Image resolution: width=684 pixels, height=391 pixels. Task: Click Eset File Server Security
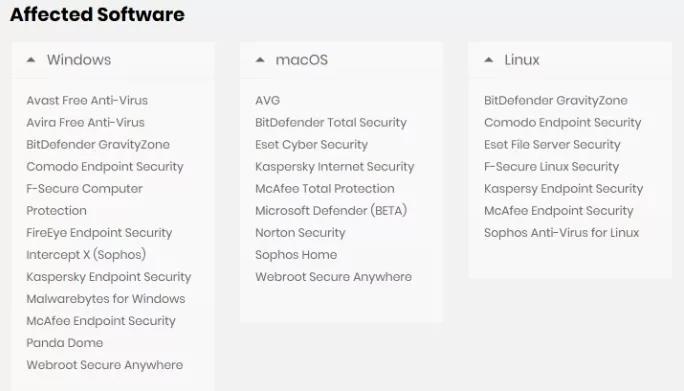(x=552, y=145)
